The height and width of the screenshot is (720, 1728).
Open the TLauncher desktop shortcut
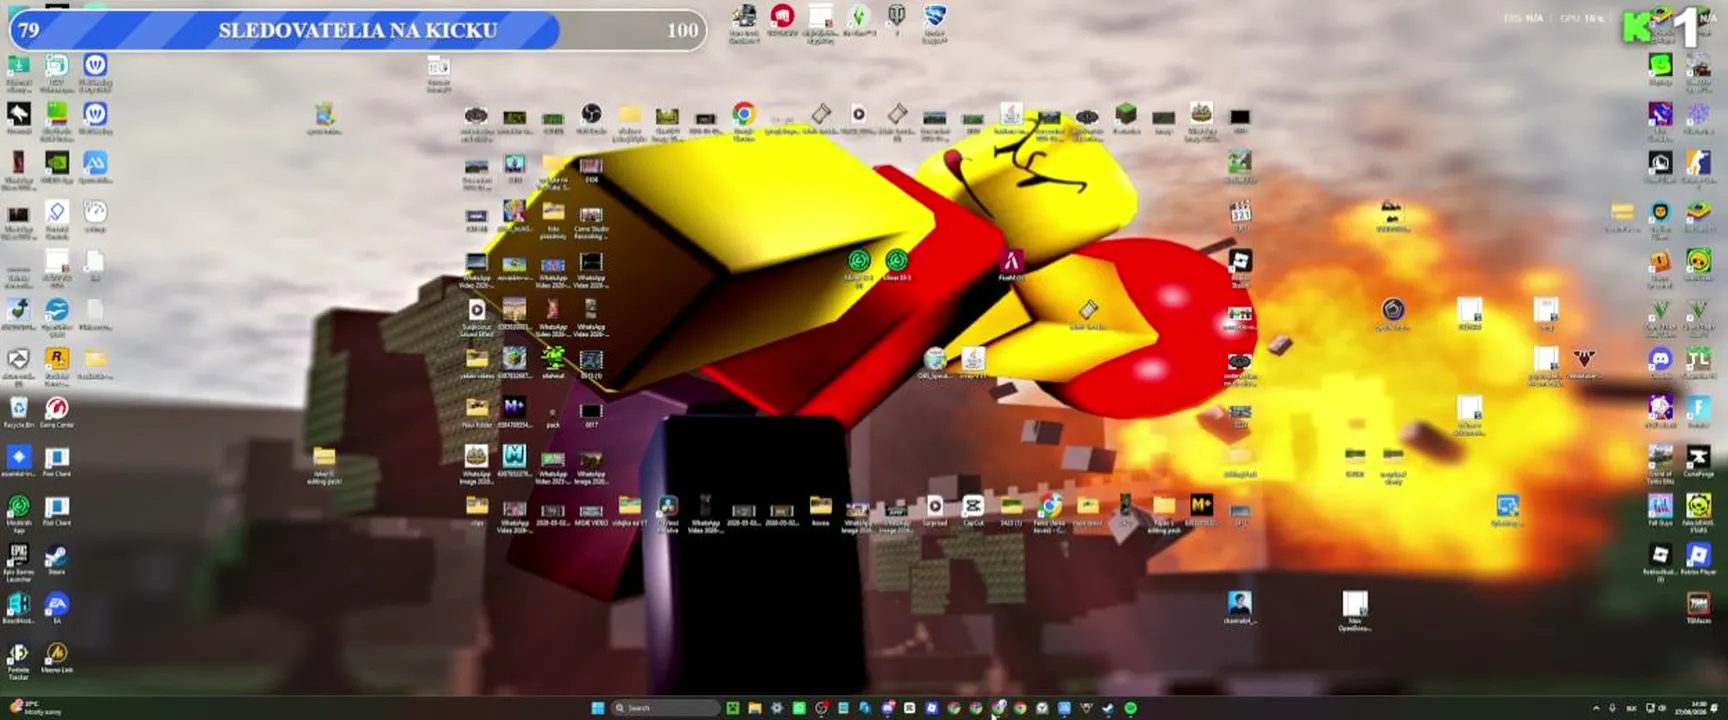pyautogui.click(x=1699, y=362)
